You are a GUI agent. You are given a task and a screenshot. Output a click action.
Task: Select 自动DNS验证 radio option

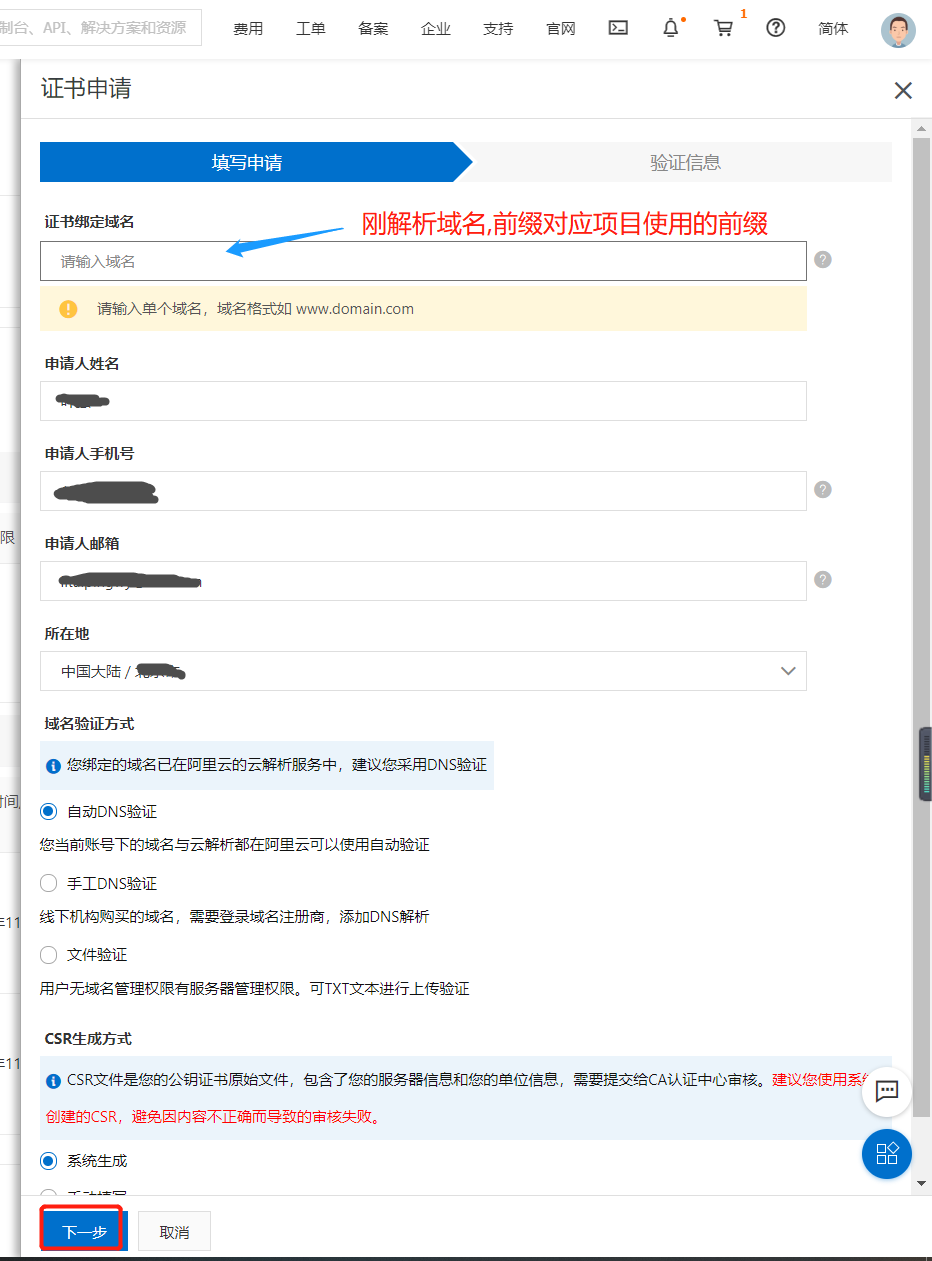coord(49,812)
